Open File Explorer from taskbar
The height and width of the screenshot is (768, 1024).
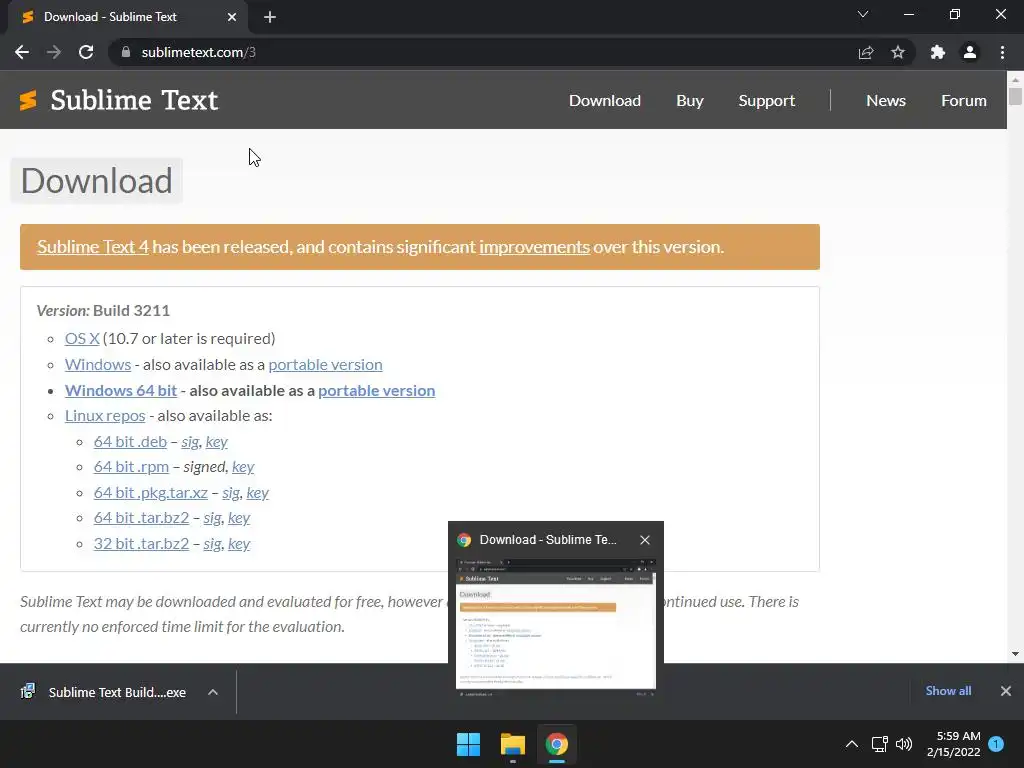513,744
